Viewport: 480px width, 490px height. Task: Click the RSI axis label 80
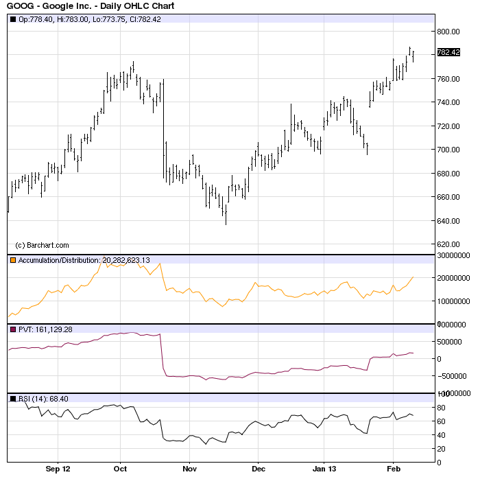[441, 408]
